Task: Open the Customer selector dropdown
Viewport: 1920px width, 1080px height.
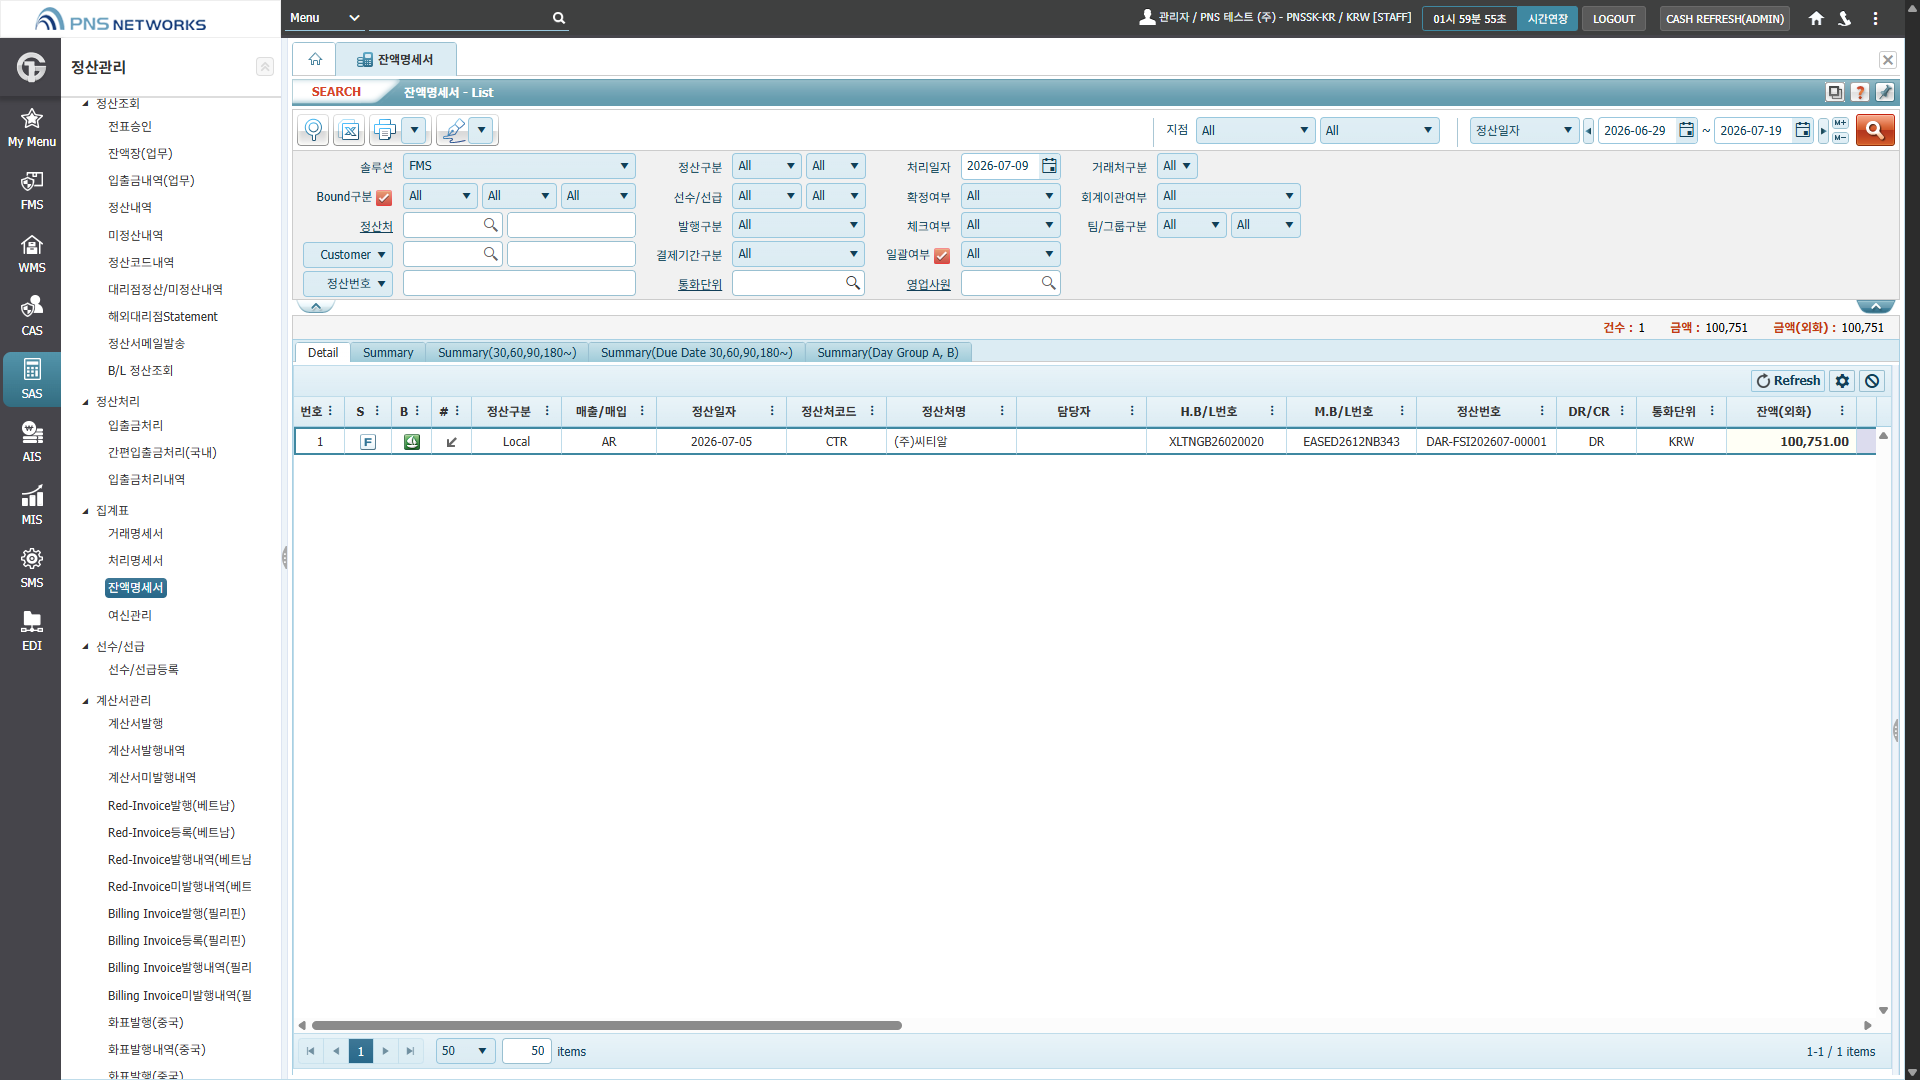Action: (x=348, y=255)
